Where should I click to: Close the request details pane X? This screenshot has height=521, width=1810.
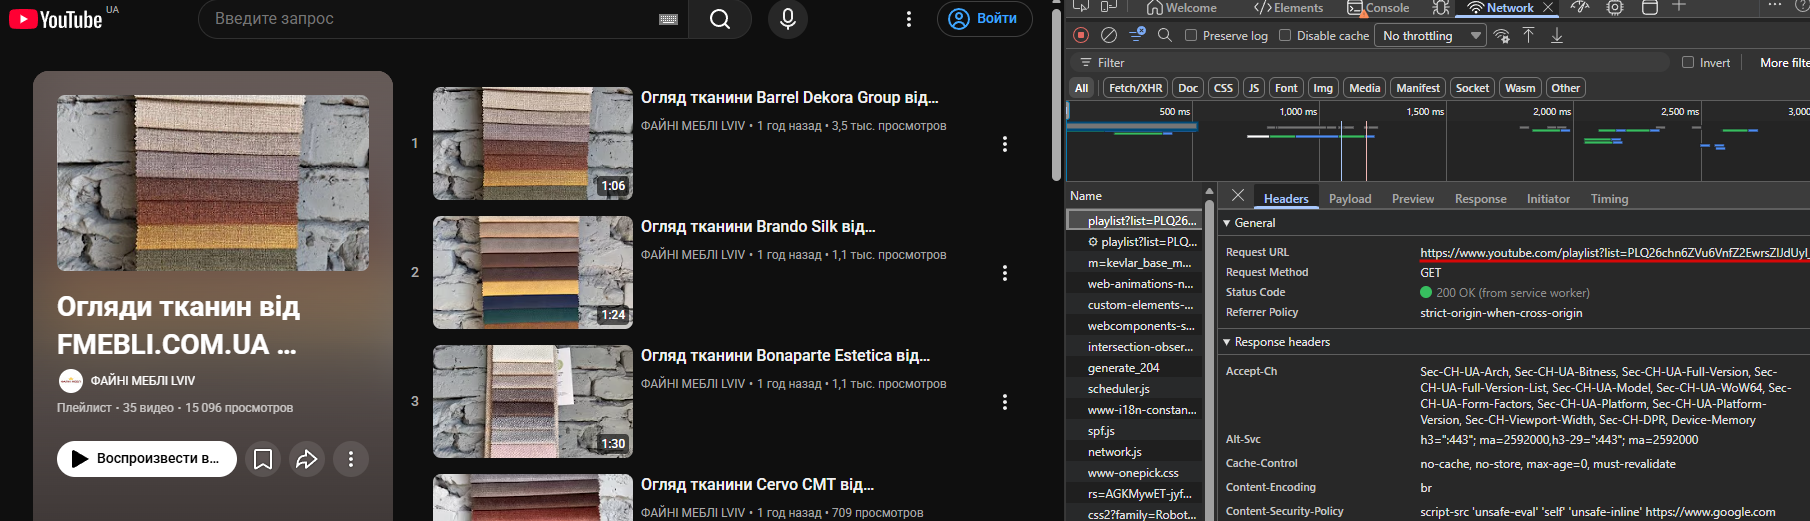1238,195
